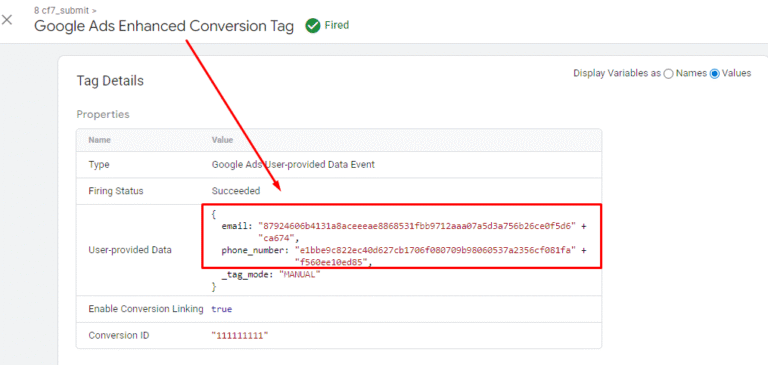Image resolution: width=768 pixels, height=365 pixels.
Task: Click the 'Fired' status text
Action: coord(337,25)
